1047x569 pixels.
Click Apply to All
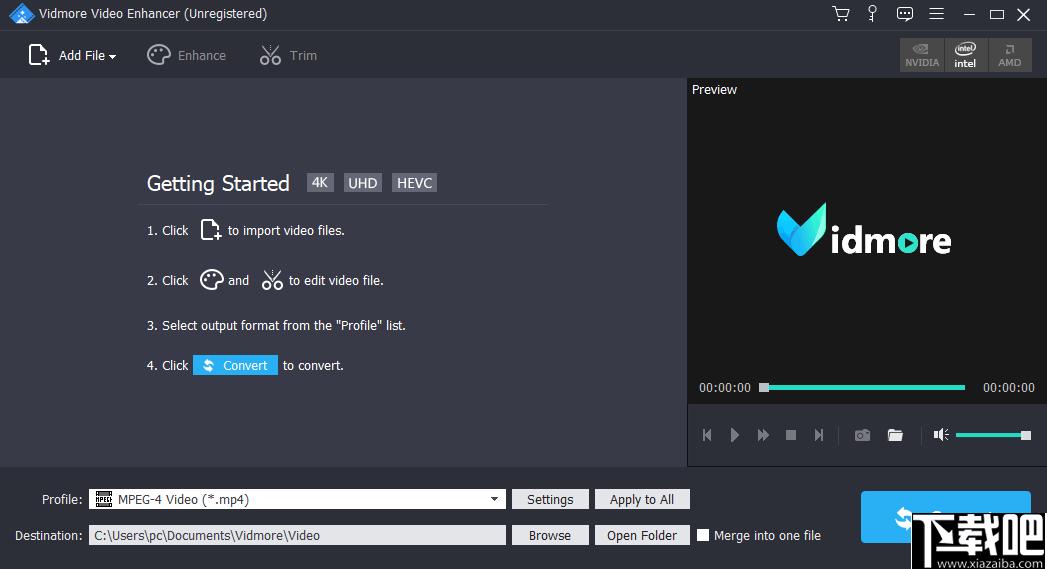click(642, 500)
